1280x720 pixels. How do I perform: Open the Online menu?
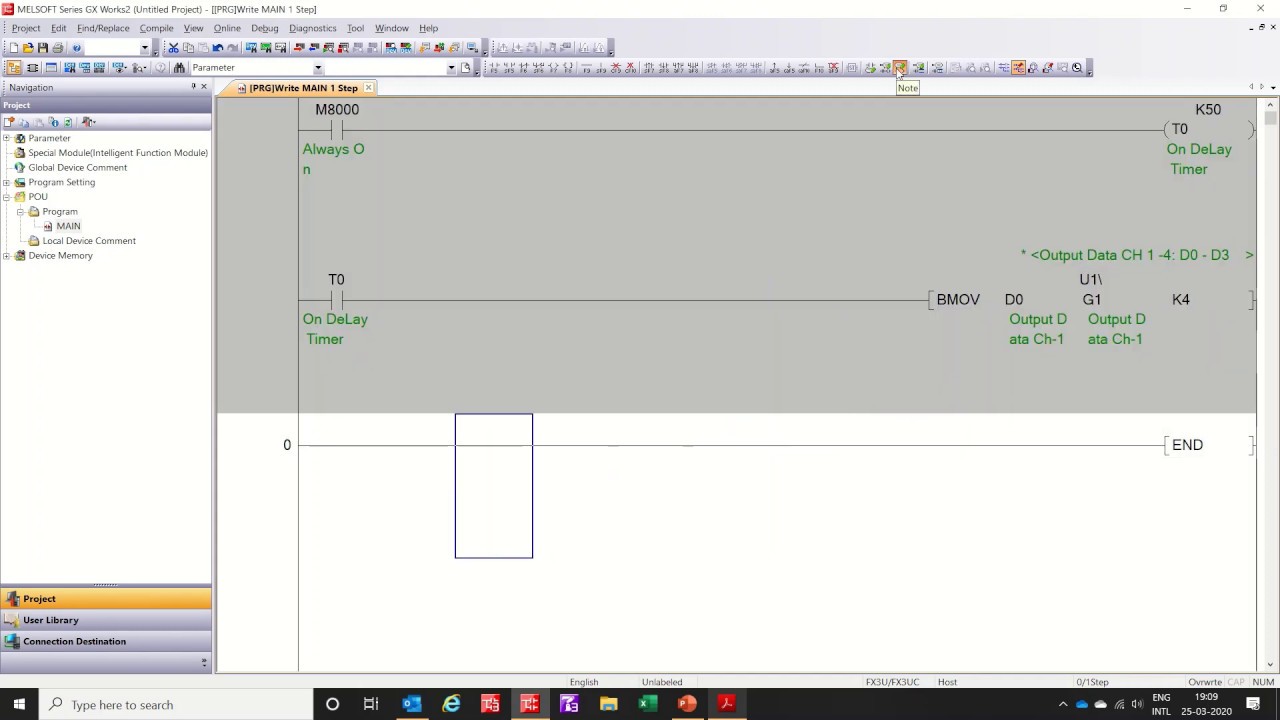pos(227,28)
